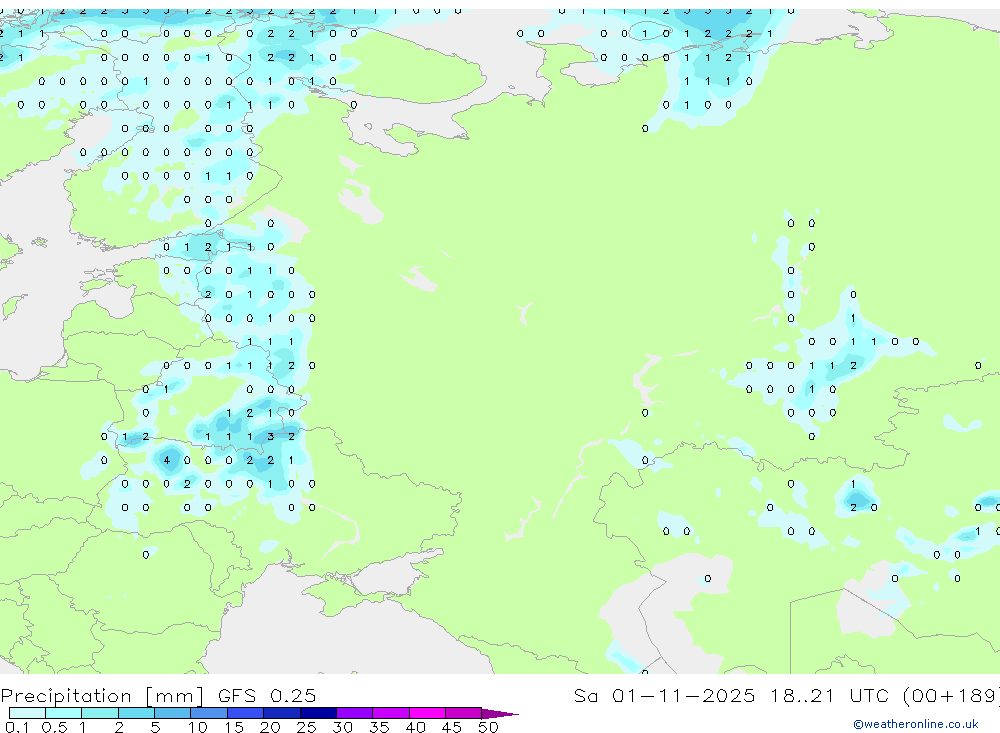Image resolution: width=1000 pixels, height=733 pixels.
Task: Select the 0.5–1 mm legend swatch
Action: [x=64, y=713]
